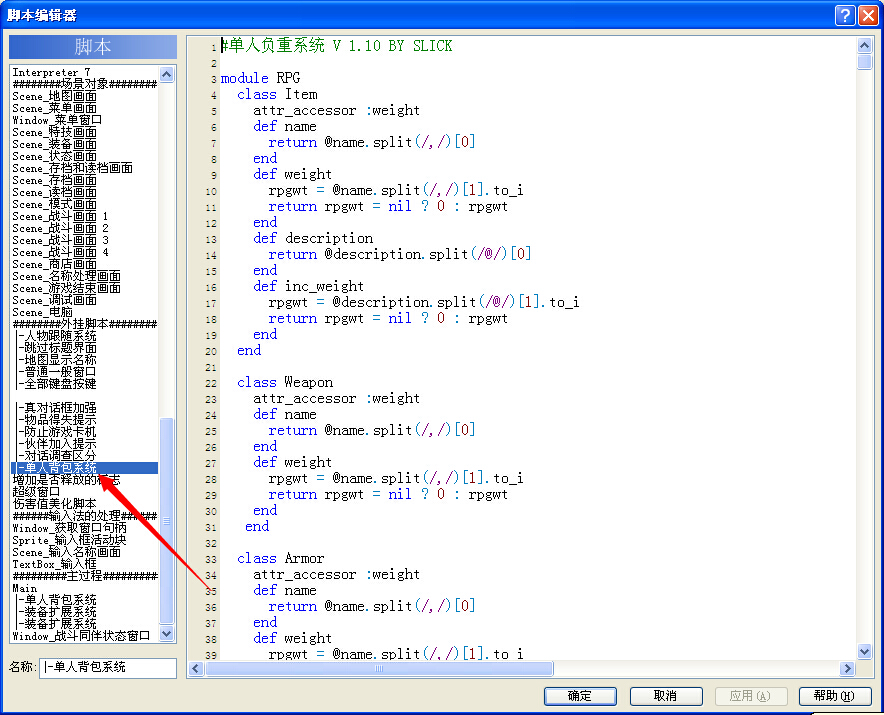Click code editor scroll up arrow
This screenshot has width=884, height=715.
pyautogui.click(x=864, y=45)
